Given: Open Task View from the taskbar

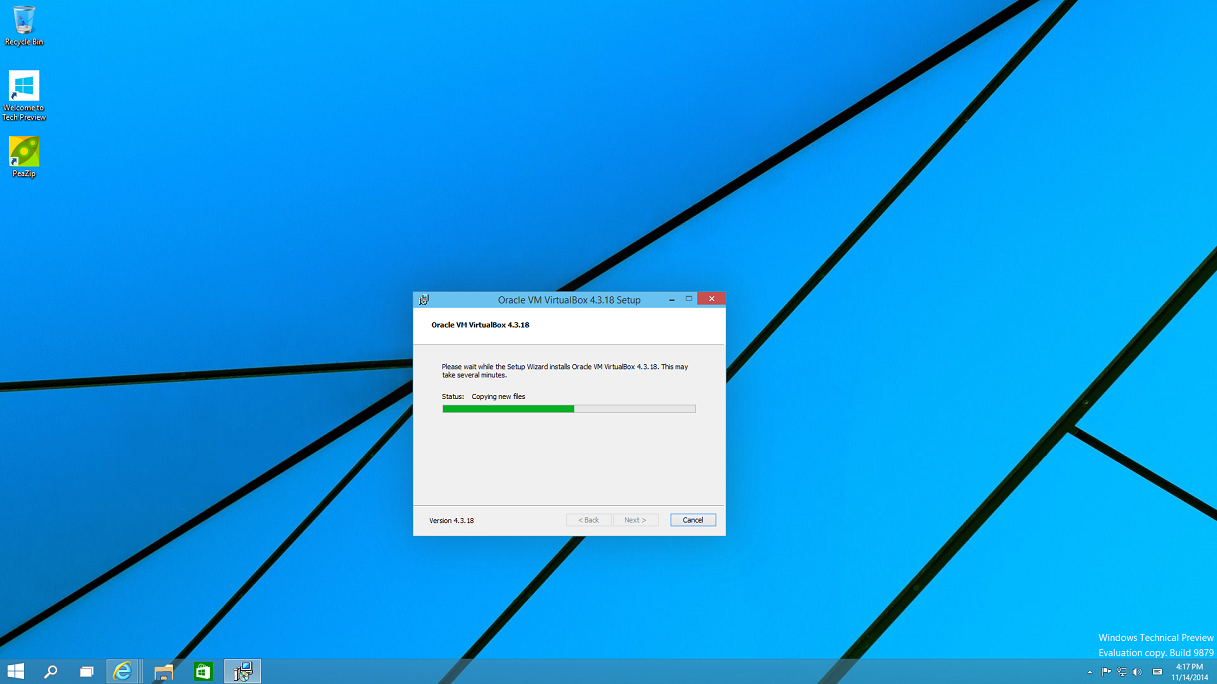Looking at the screenshot, I should pyautogui.click(x=86, y=672).
